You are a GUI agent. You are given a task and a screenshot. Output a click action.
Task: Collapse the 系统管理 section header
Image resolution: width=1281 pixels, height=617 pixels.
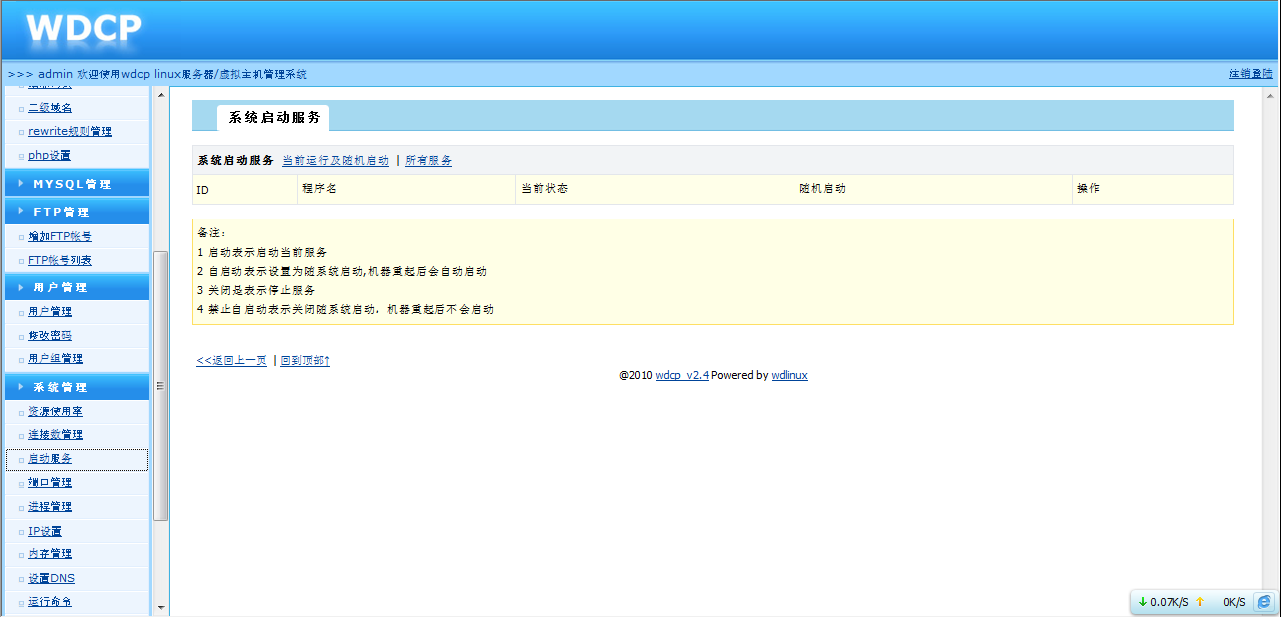[77, 387]
